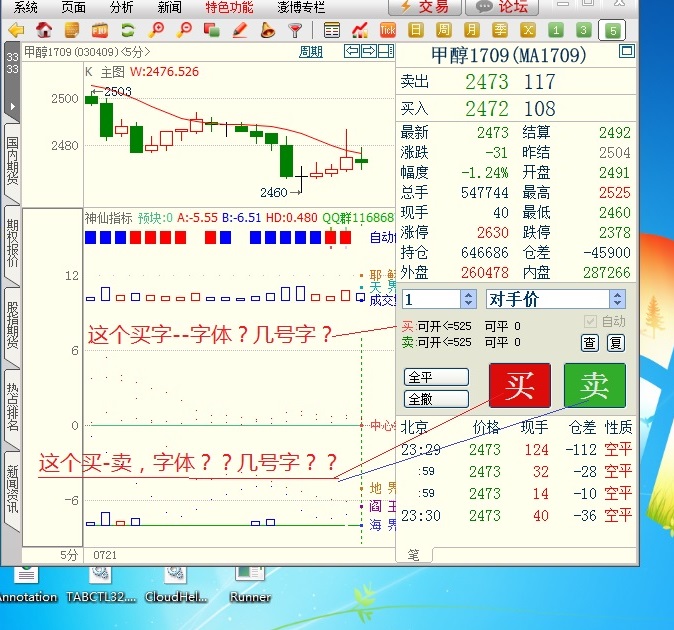Click the order quantity spinner arrows

tap(468, 299)
